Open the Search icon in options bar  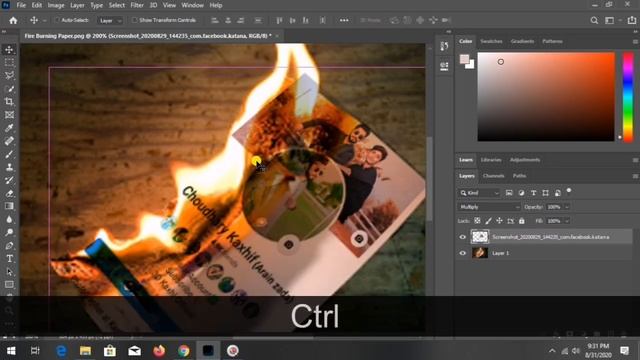pyautogui.click(x=594, y=20)
